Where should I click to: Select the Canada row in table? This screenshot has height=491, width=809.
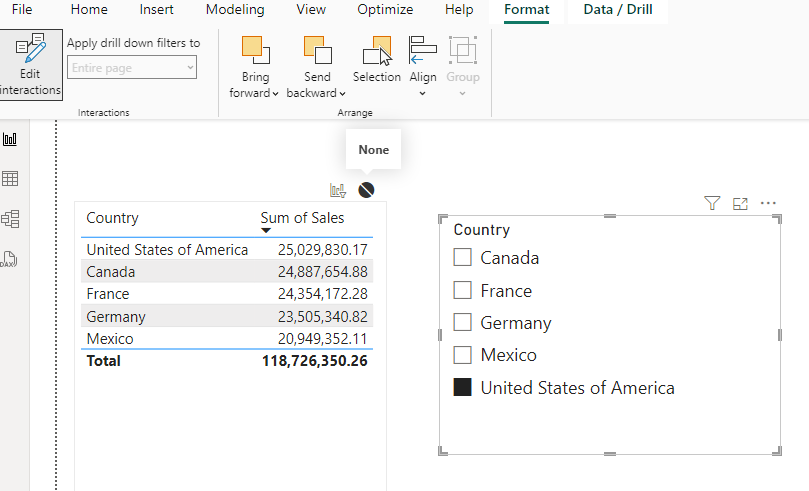click(227, 272)
